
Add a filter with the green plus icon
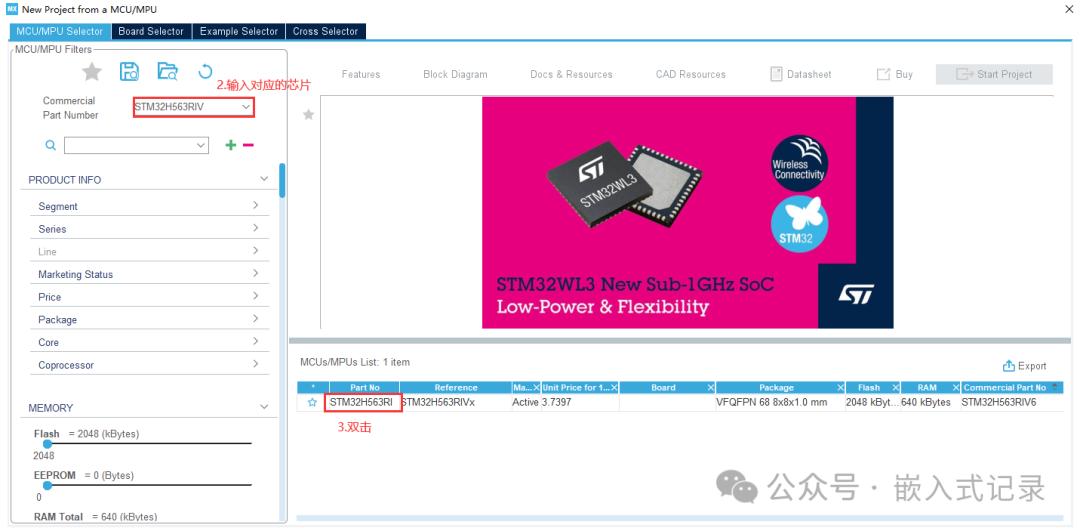click(x=231, y=145)
